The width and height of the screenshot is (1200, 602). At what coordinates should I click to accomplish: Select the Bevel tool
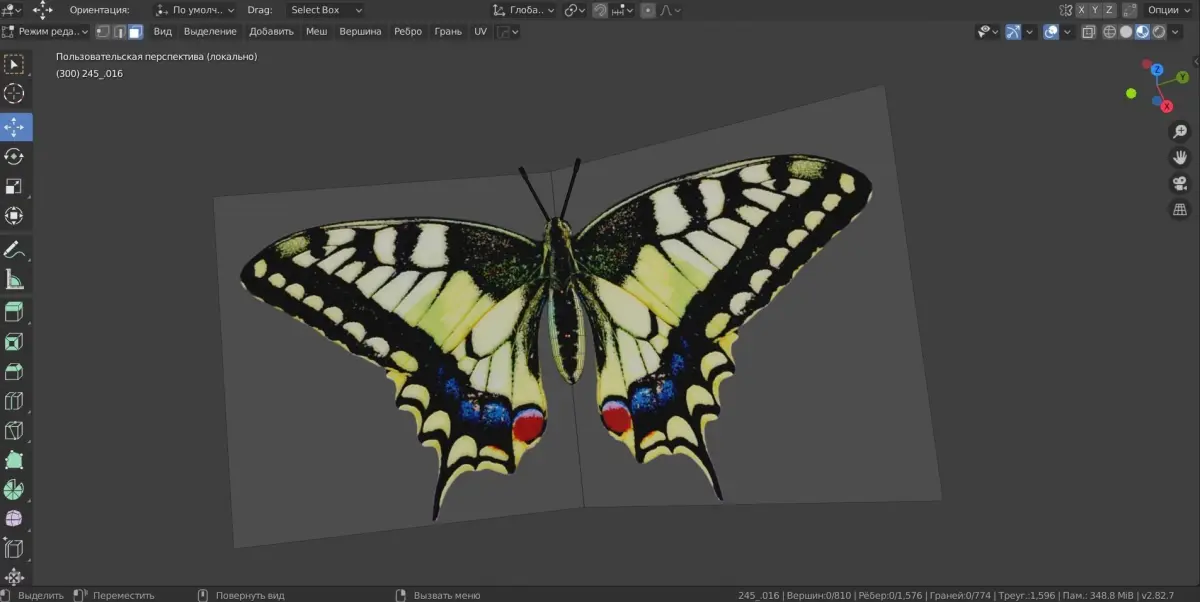[15, 372]
